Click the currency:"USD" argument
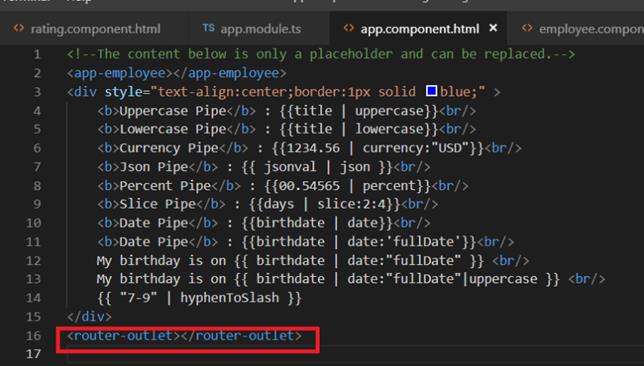The image size is (644, 366). click(416, 148)
